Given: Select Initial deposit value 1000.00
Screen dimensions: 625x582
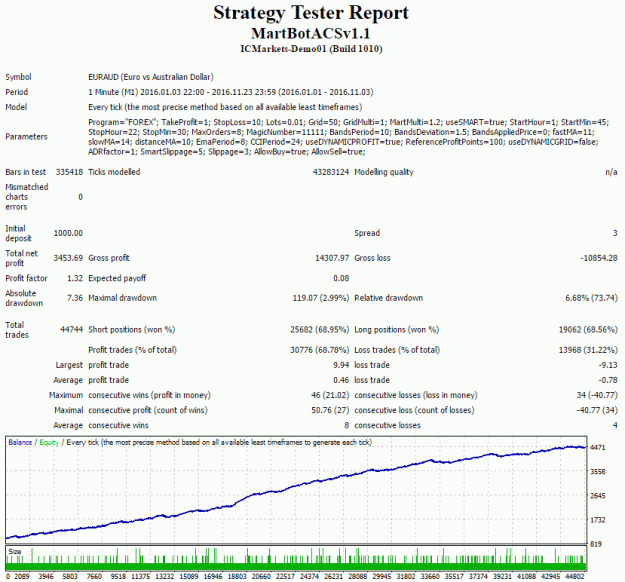Looking at the screenshot, I should (x=68, y=233).
